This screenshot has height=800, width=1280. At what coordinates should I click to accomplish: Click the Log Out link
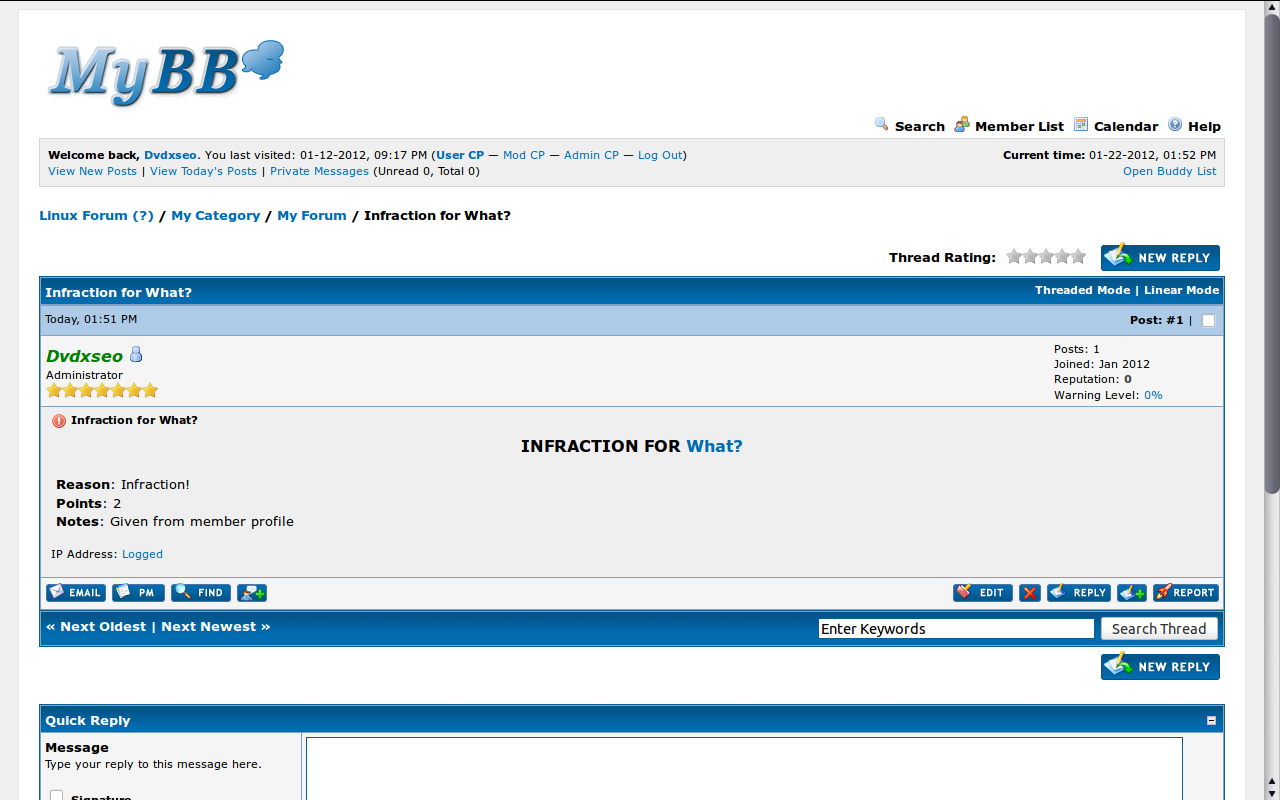[x=660, y=155]
